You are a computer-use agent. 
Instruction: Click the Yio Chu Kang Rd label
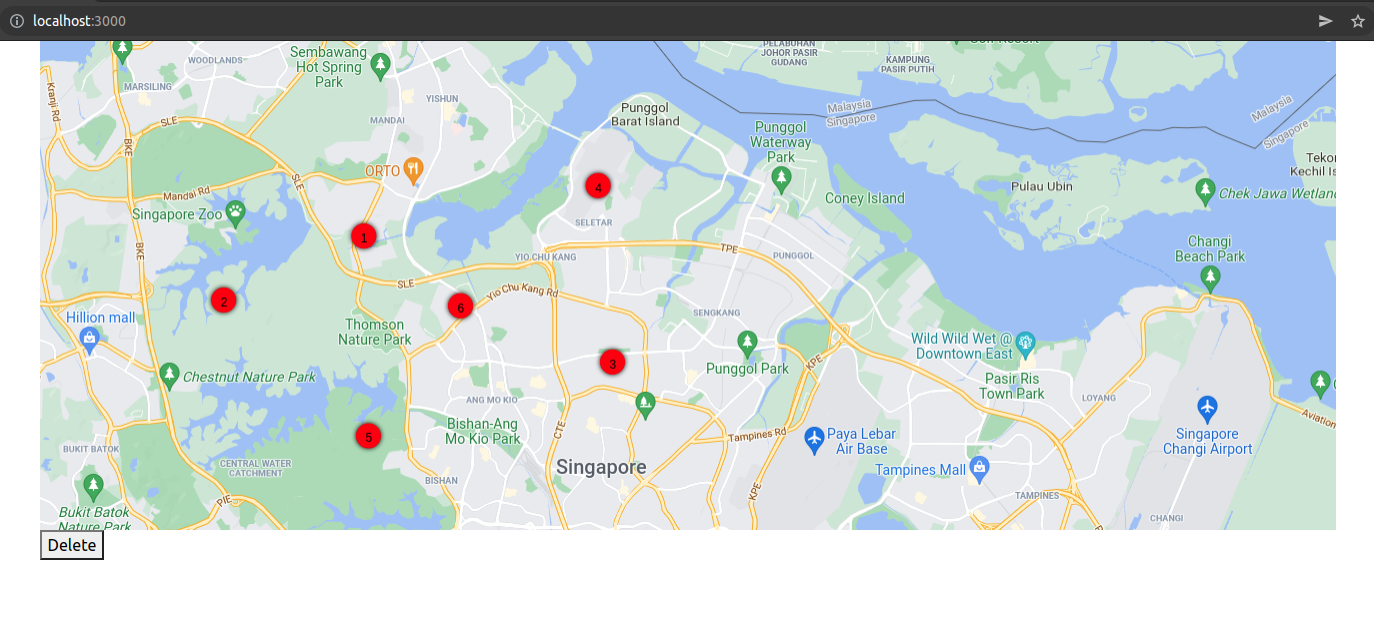pyautogui.click(x=521, y=292)
